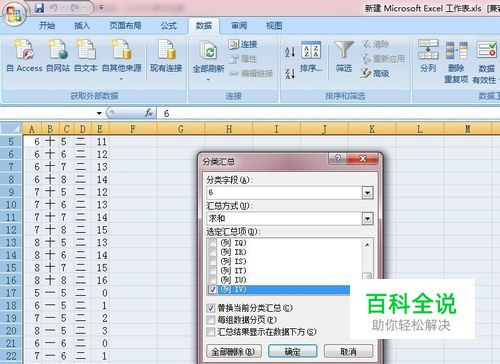Open the Name Box dropdown arrow

click(x=99, y=113)
